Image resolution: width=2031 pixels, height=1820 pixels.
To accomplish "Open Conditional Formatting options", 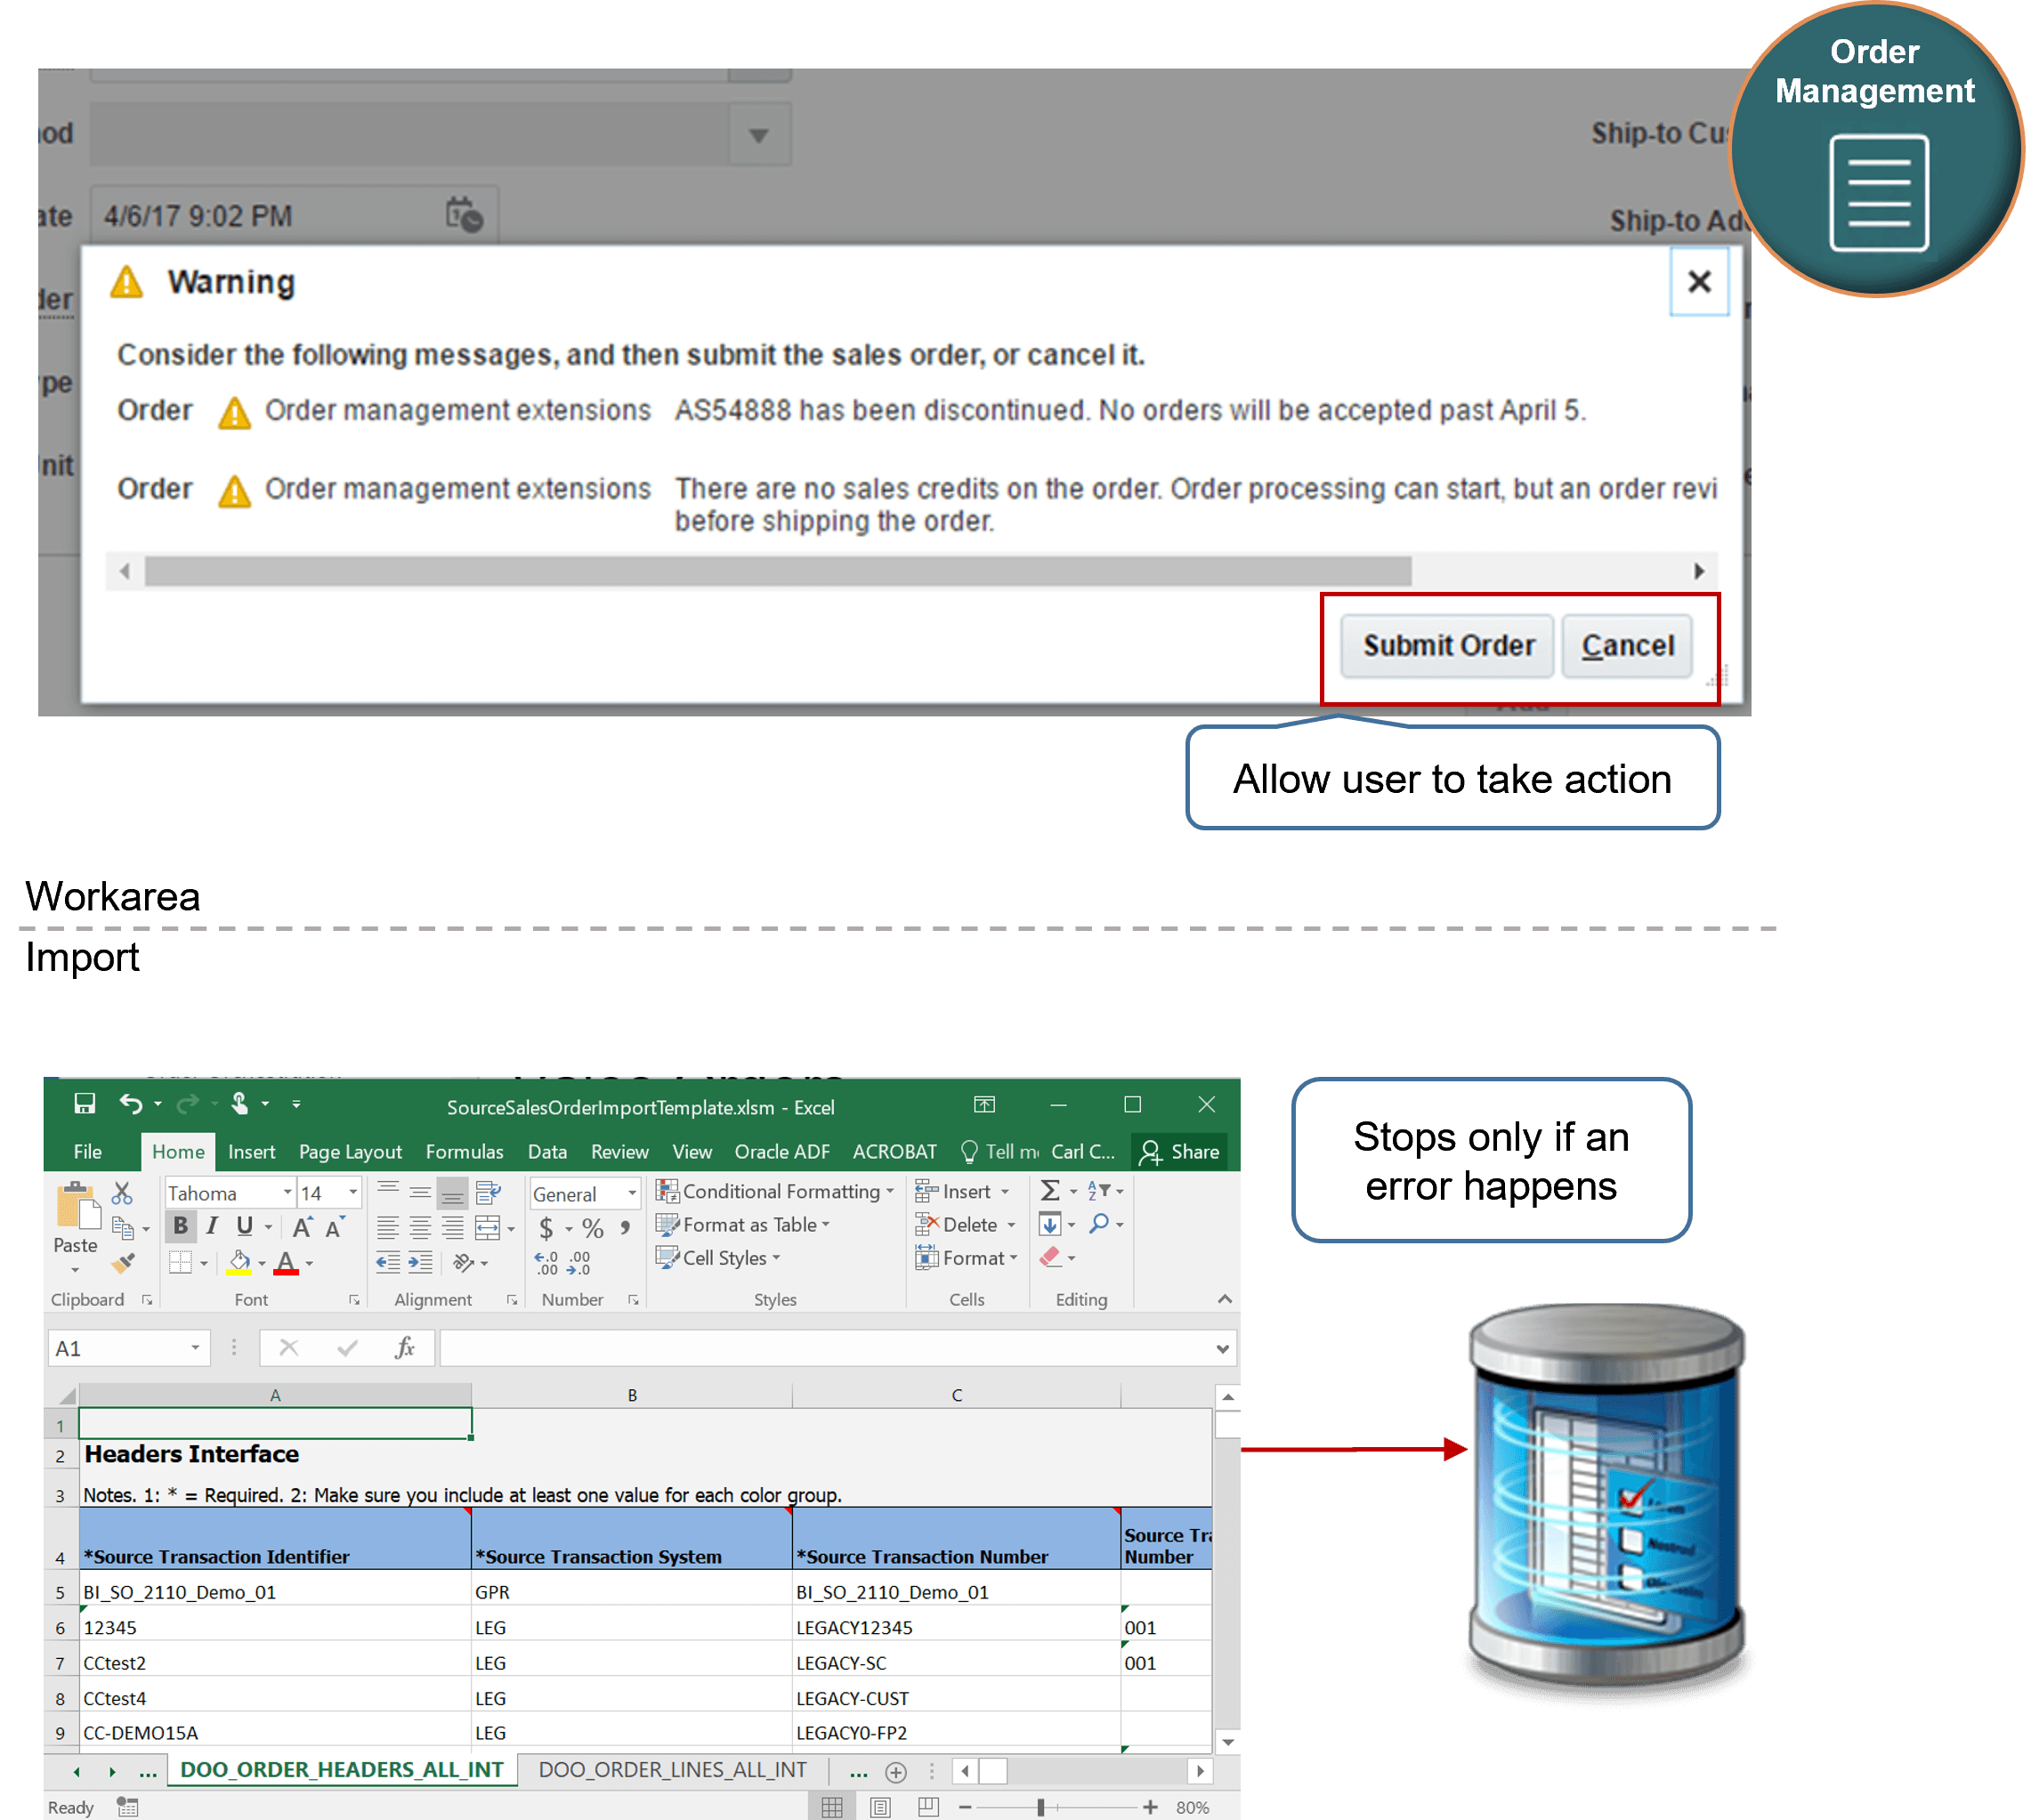I will (x=773, y=1192).
